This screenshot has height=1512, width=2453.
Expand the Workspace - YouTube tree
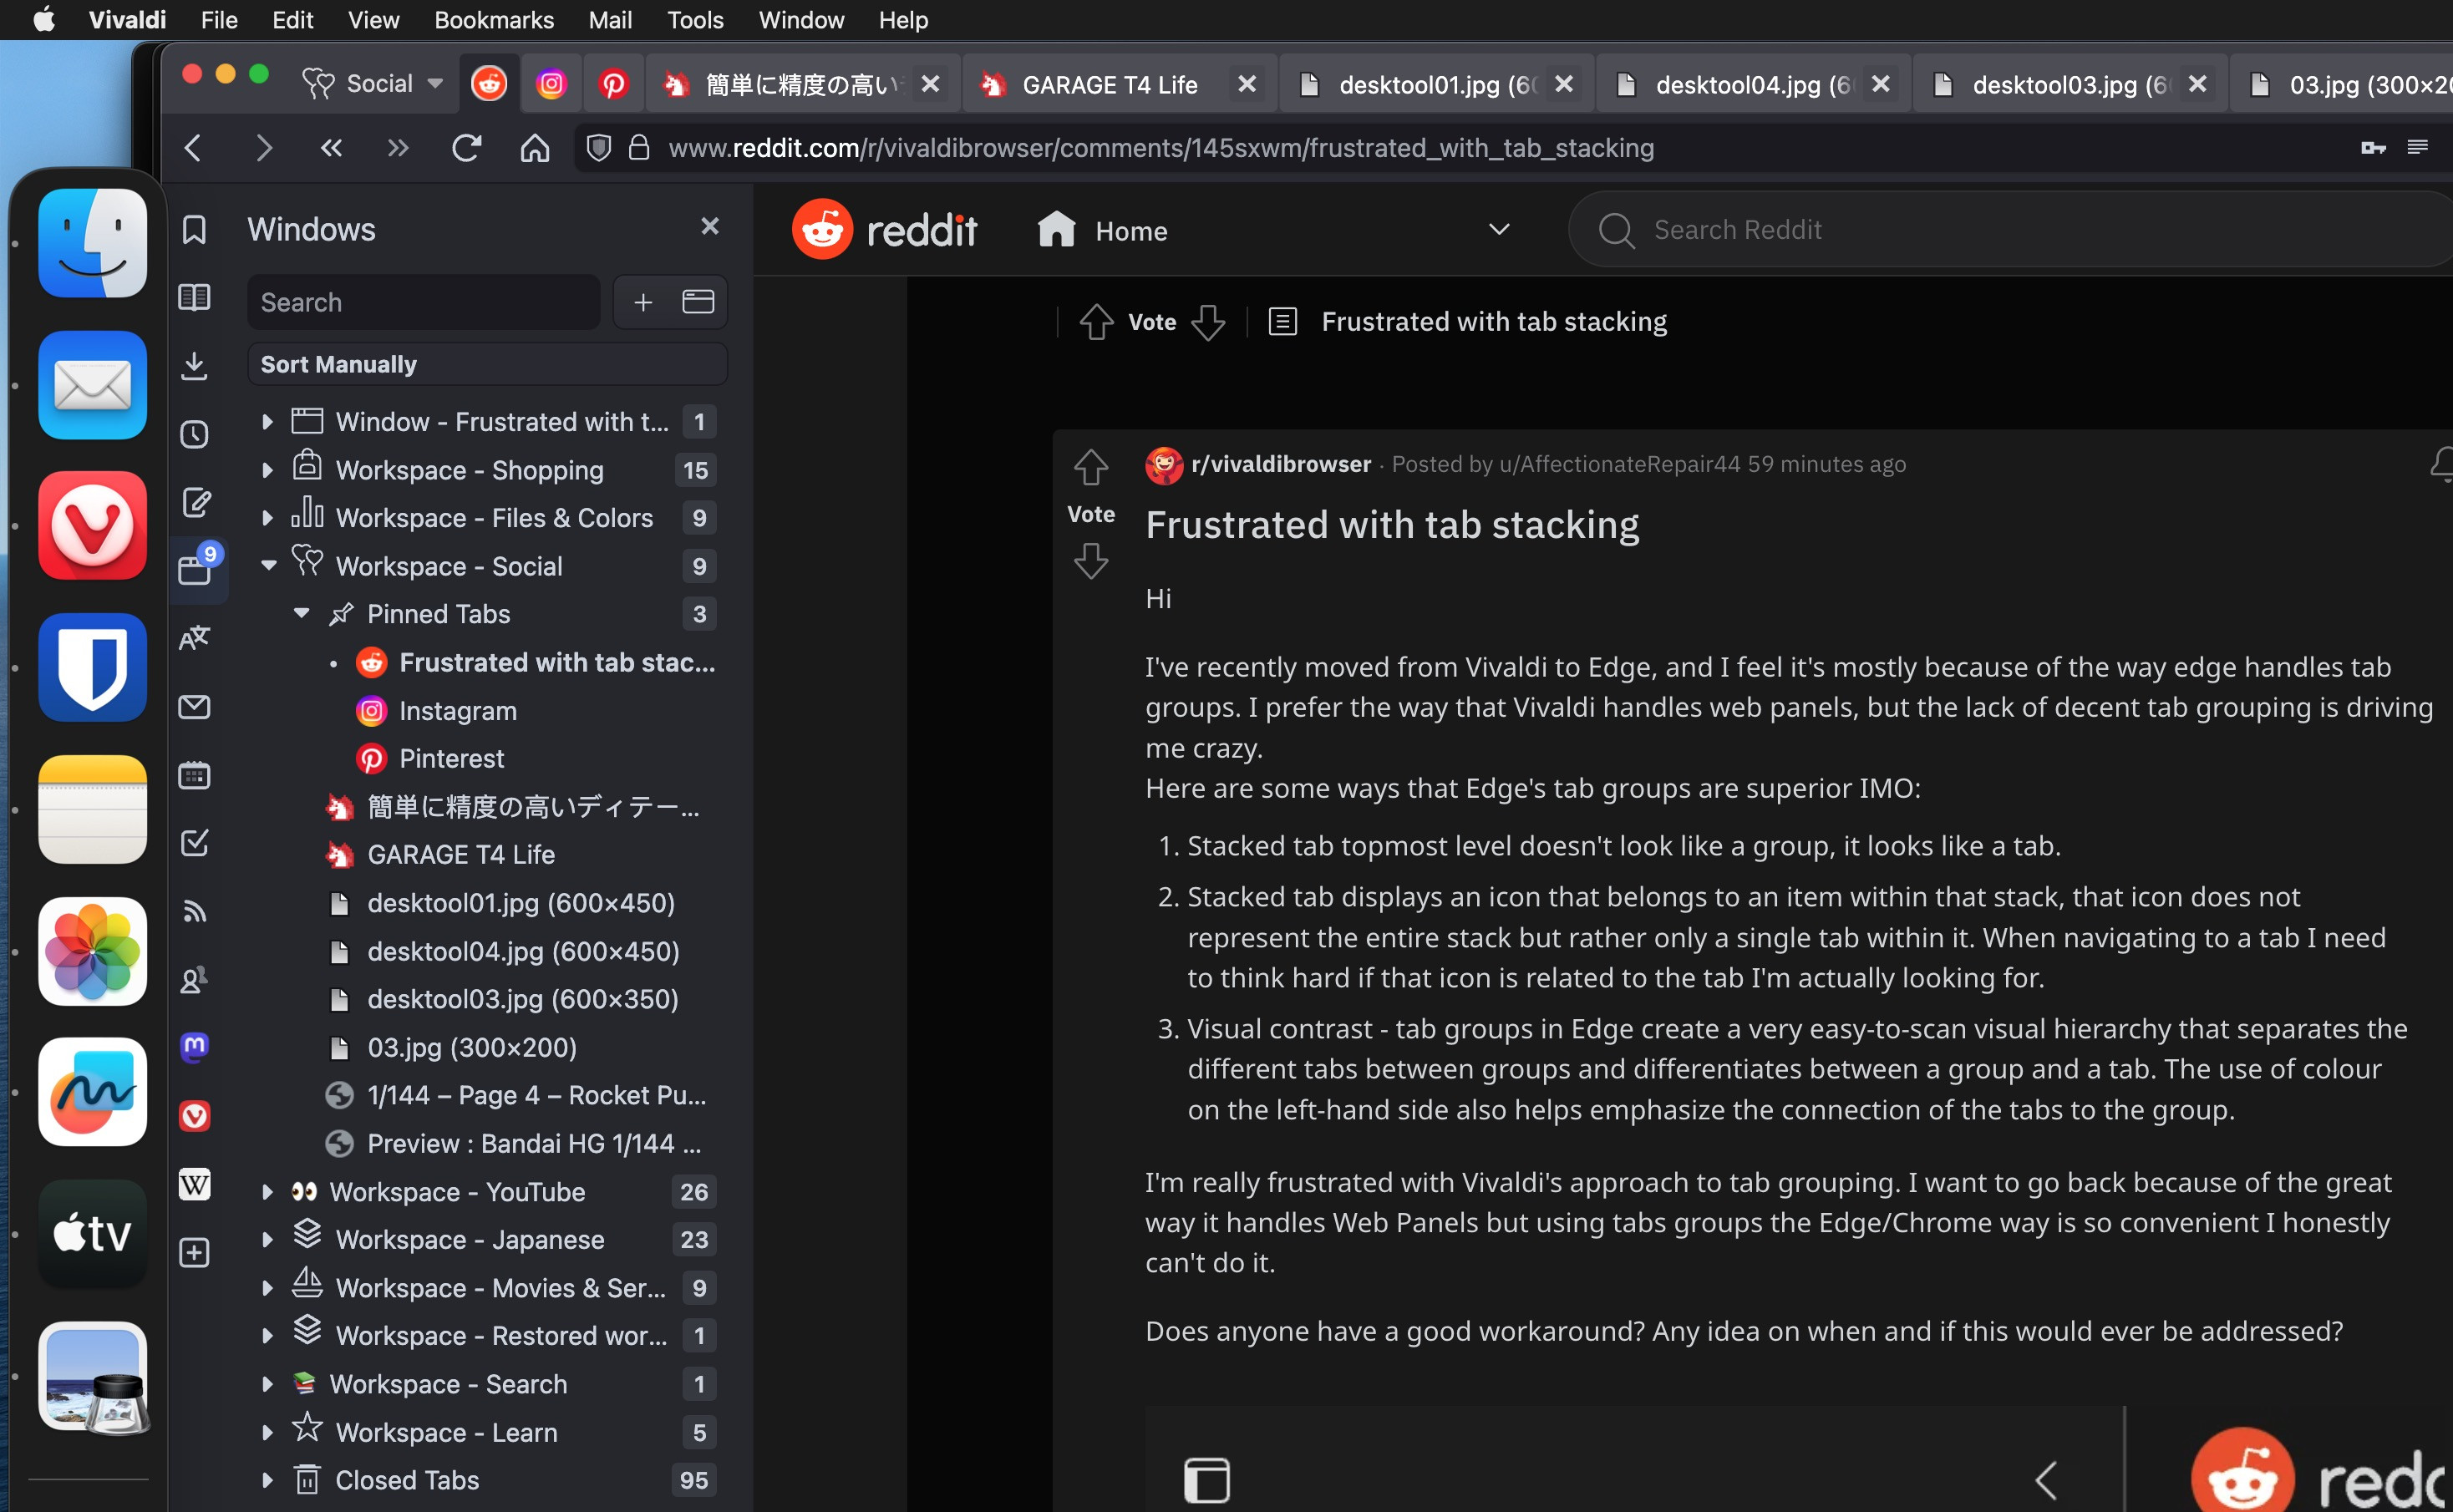click(267, 1192)
